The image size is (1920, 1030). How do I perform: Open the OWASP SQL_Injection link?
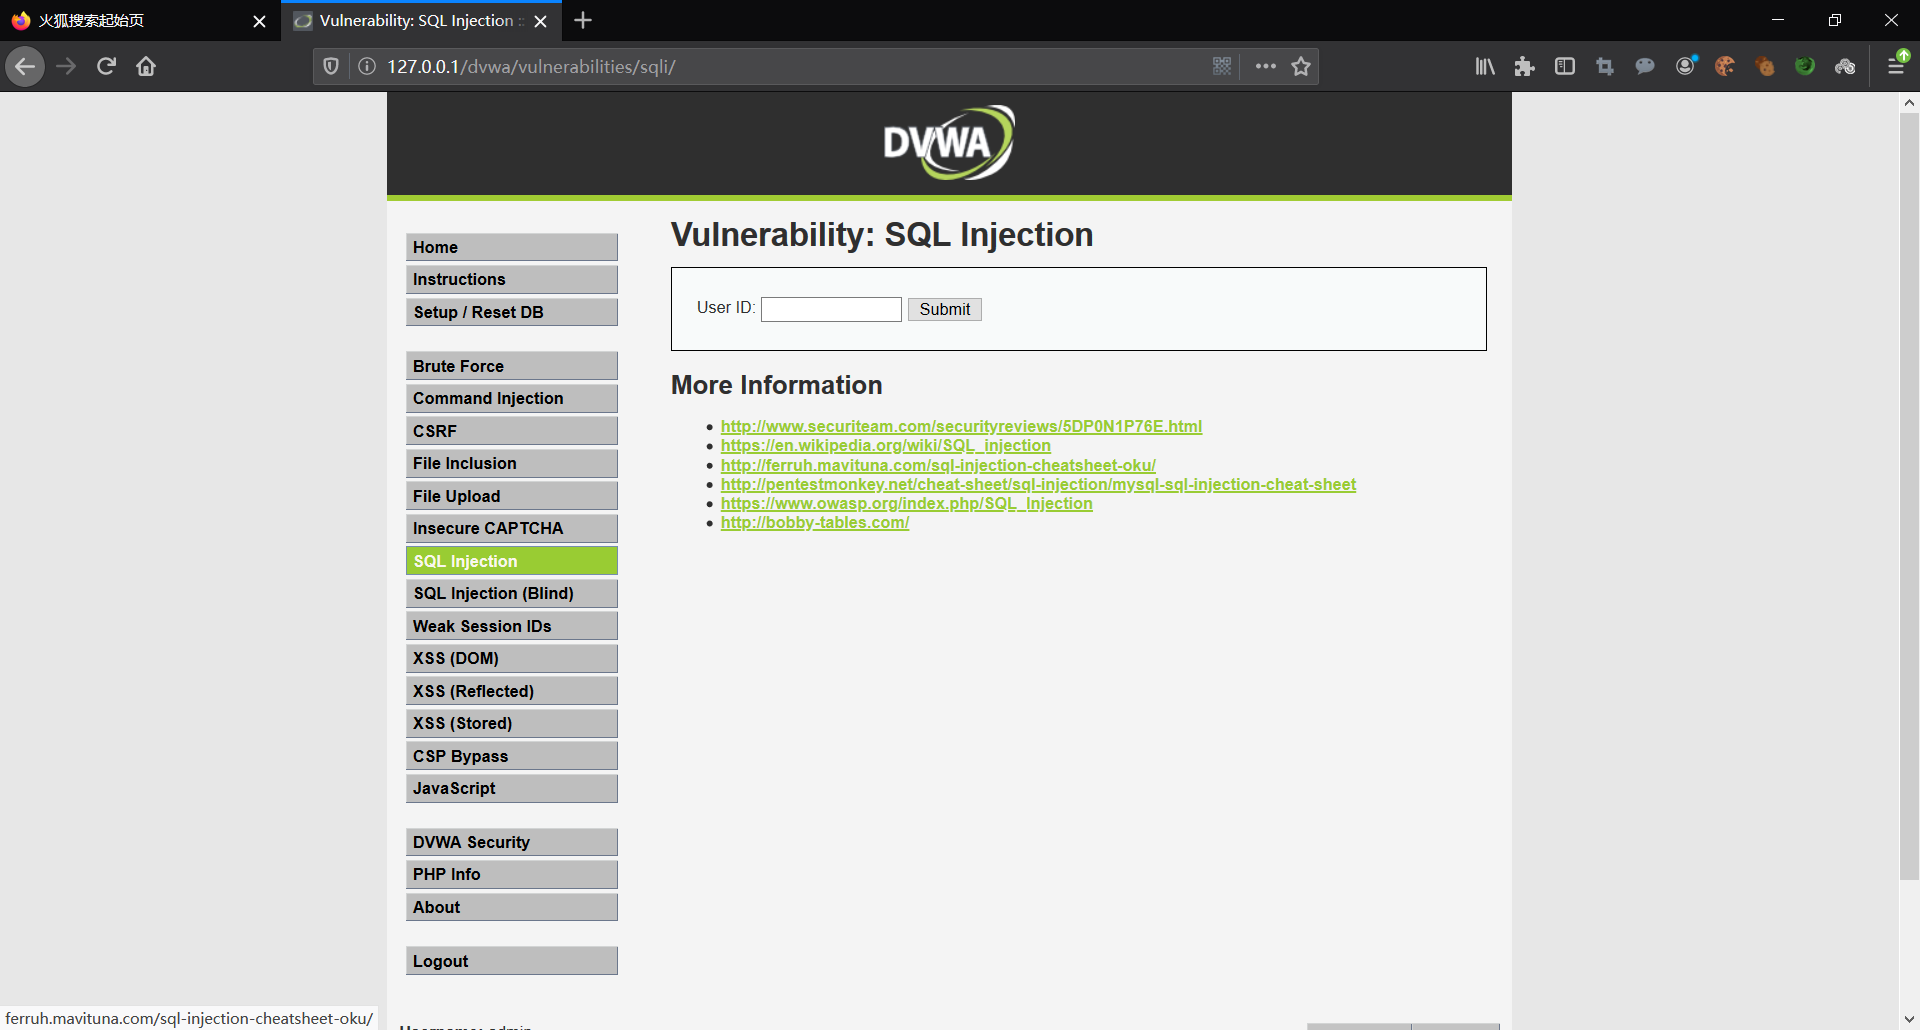tap(907, 503)
